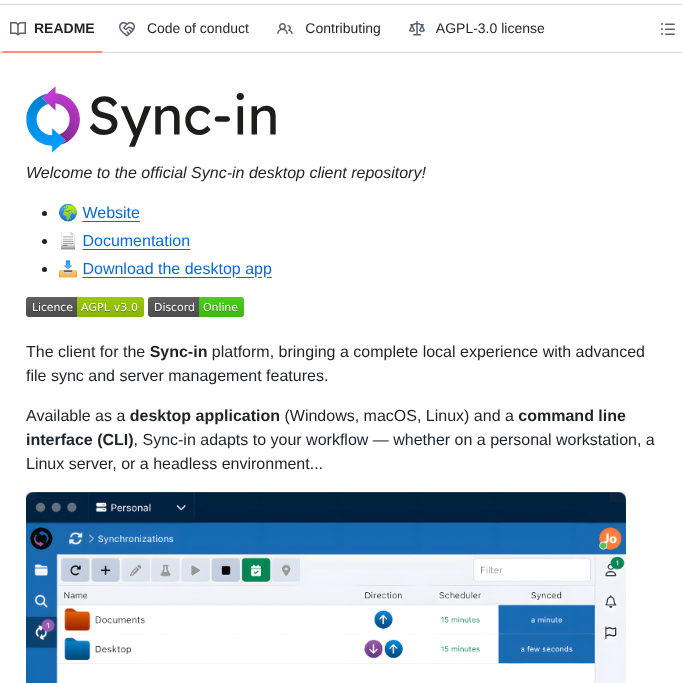The image size is (682, 683).
Task: Select the Documents row
Action: [326, 619]
